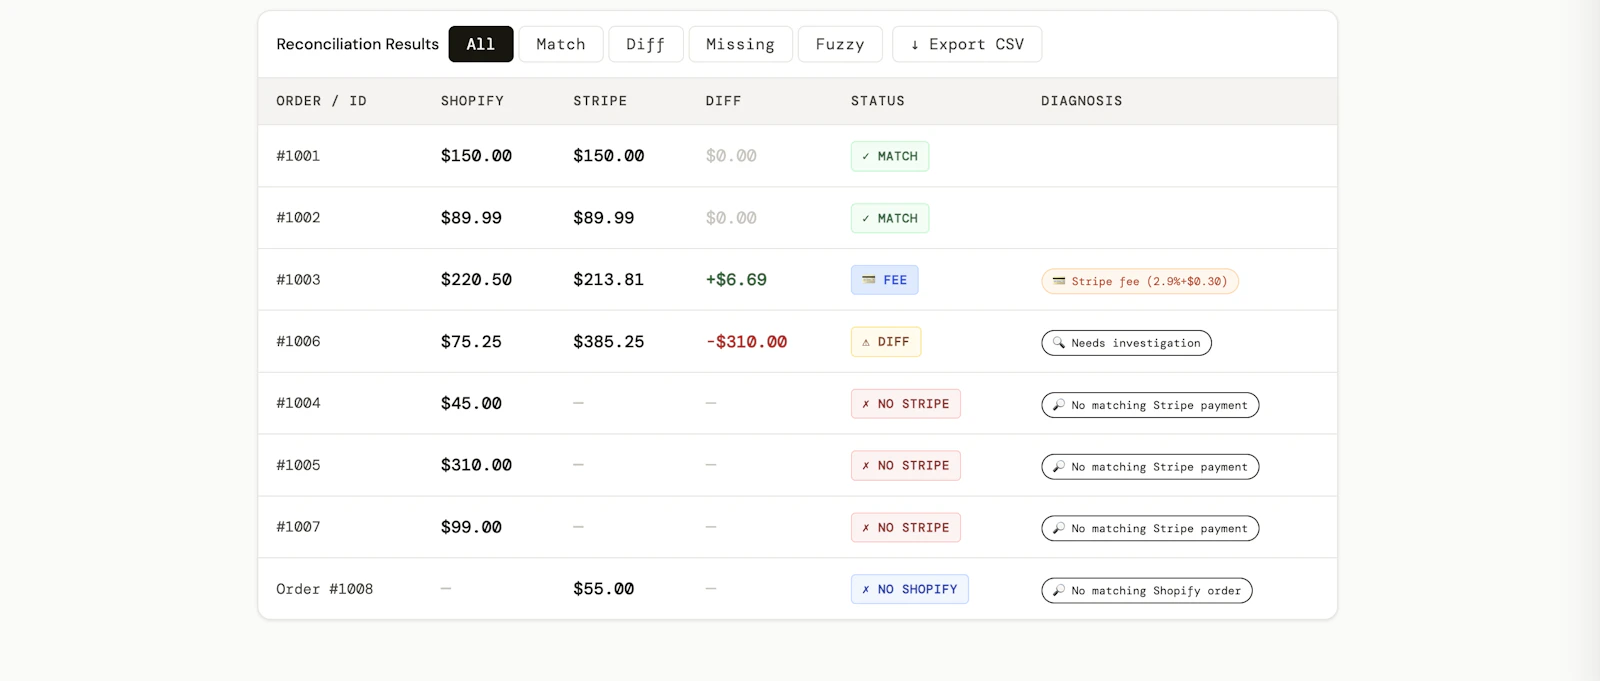Select the All filter tab
1600x681 pixels.
pyautogui.click(x=481, y=44)
